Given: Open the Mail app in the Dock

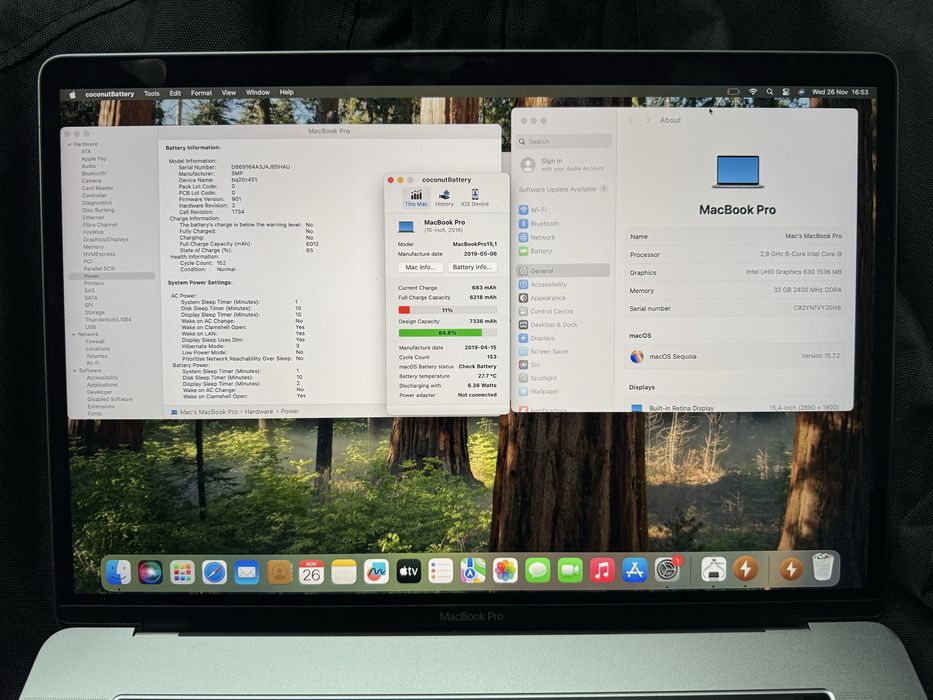Looking at the screenshot, I should point(246,573).
